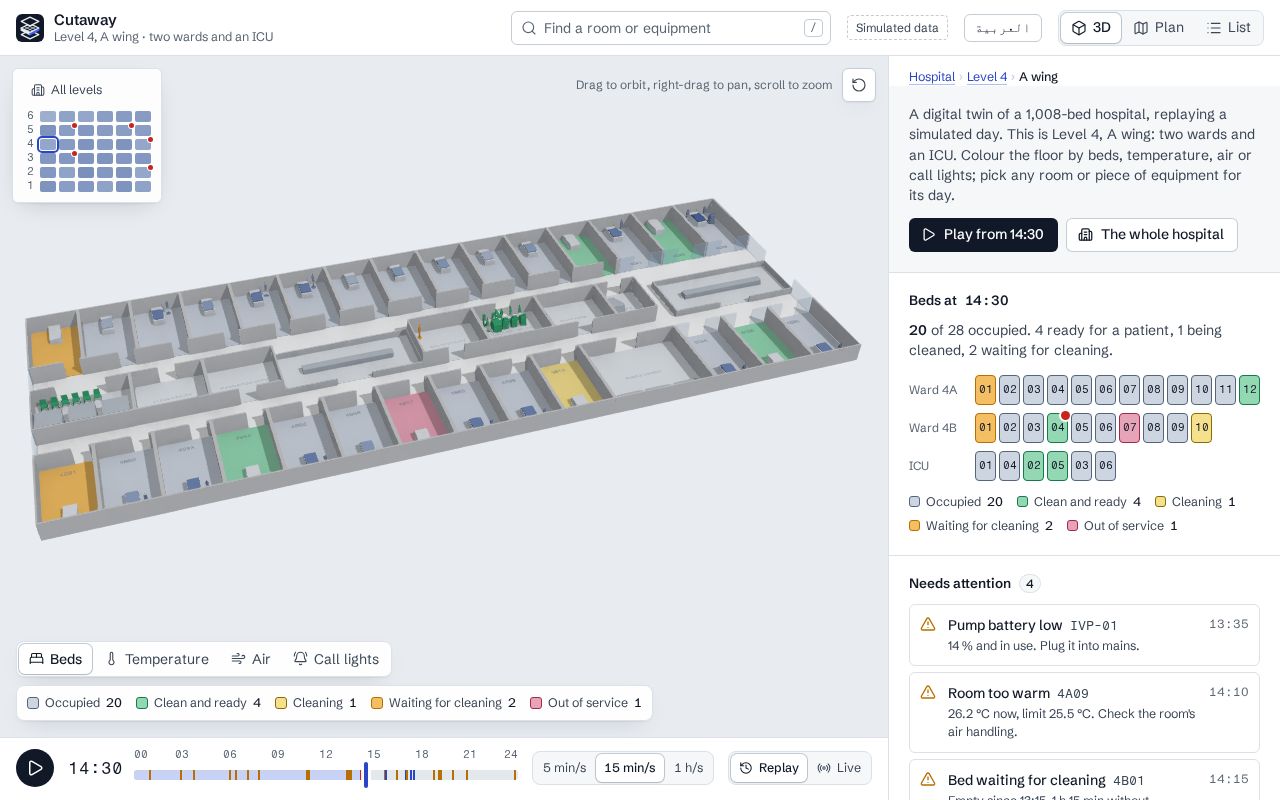
Task: Select bed 10 in Ward 4B row
Action: [x=1202, y=428]
